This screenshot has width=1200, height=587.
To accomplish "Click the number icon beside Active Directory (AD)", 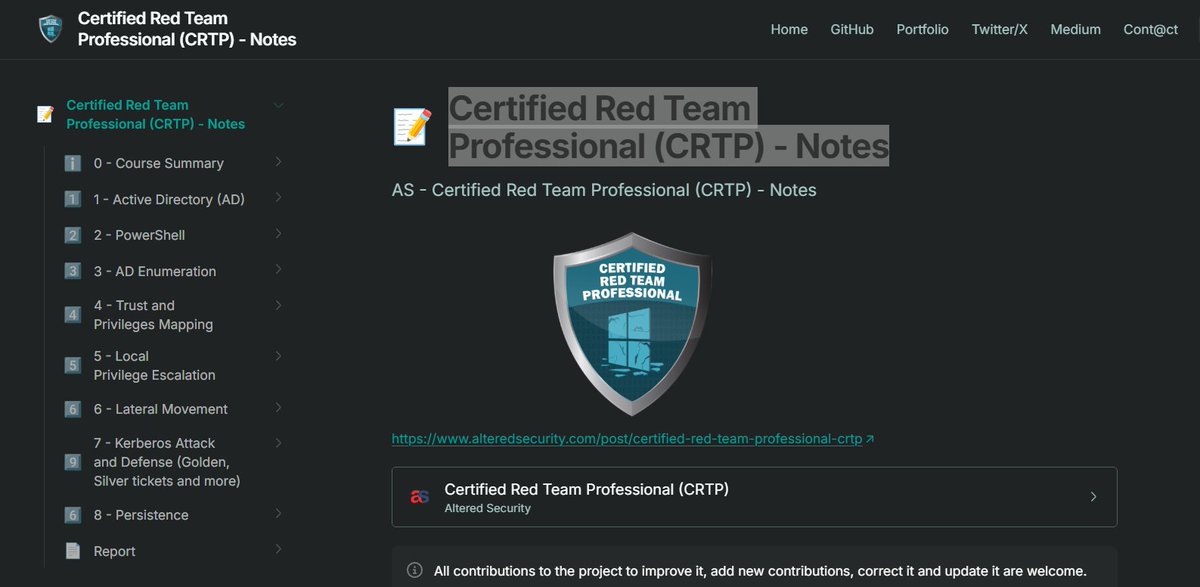I will (72, 199).
